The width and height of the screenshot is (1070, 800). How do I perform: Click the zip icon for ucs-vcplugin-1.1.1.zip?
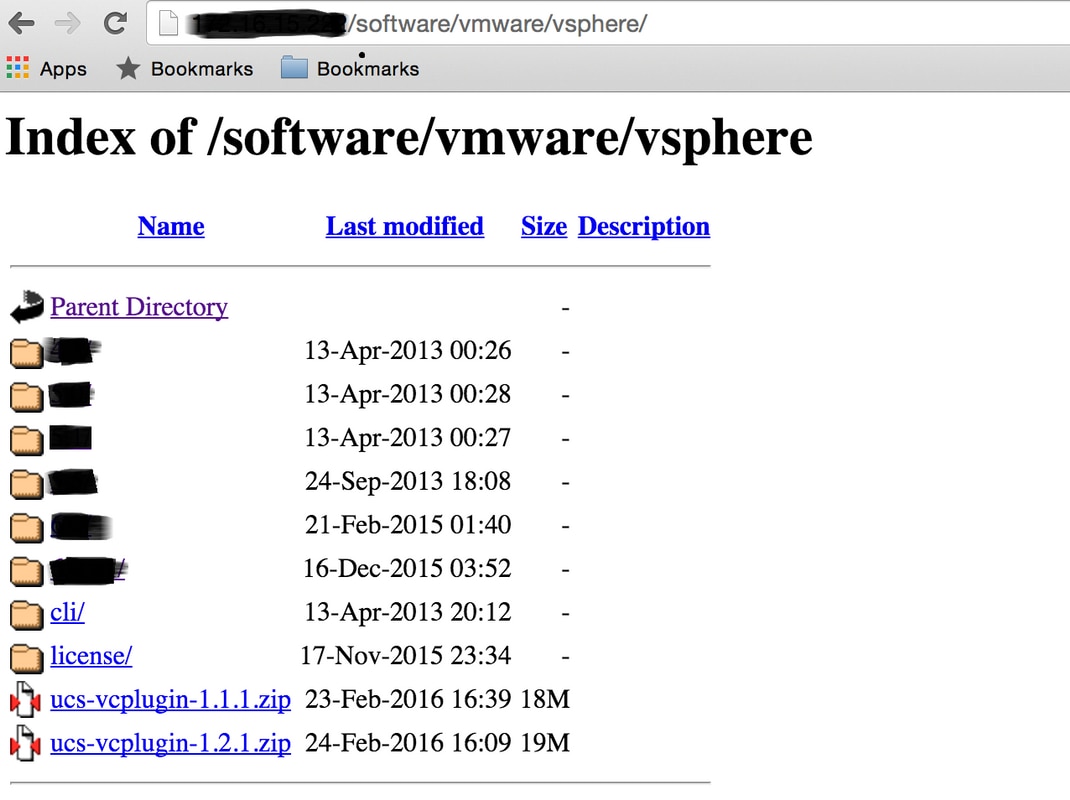coord(26,700)
